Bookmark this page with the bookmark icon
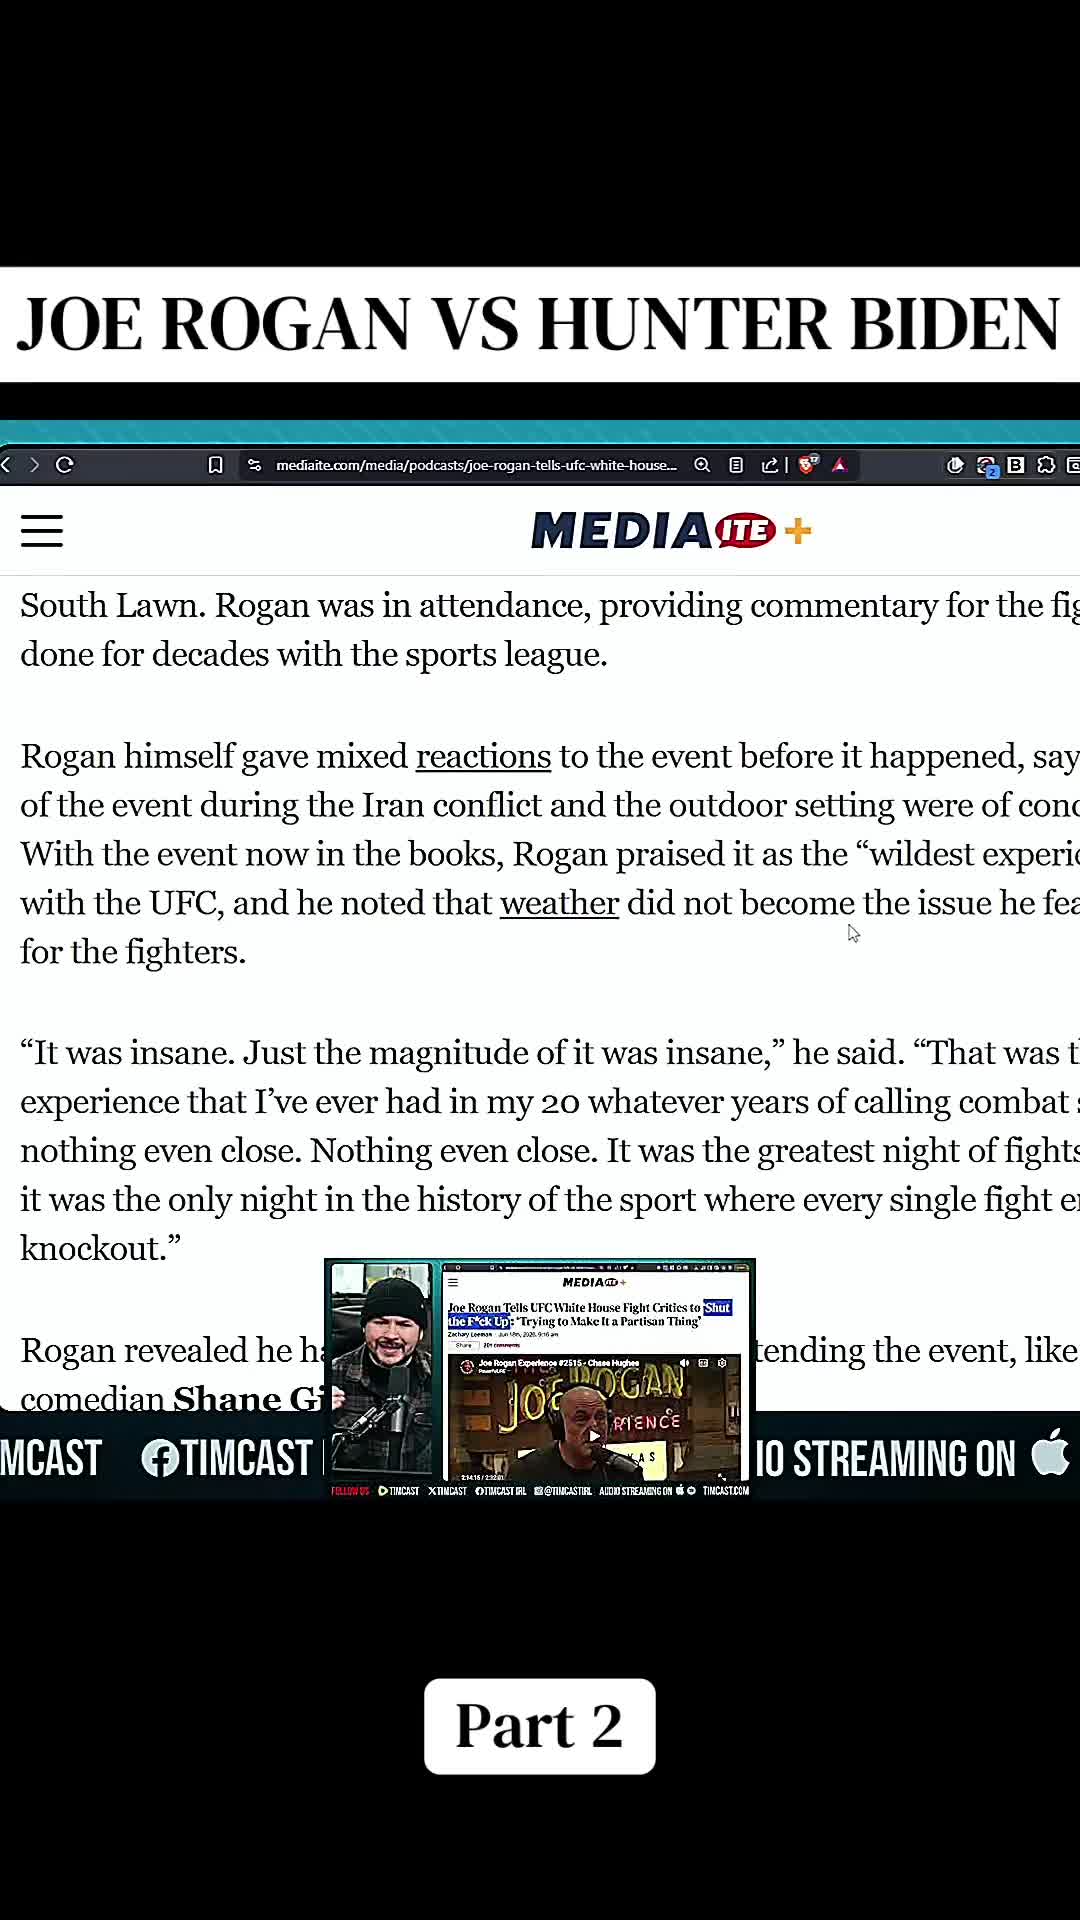1080x1920 pixels. click(x=215, y=465)
